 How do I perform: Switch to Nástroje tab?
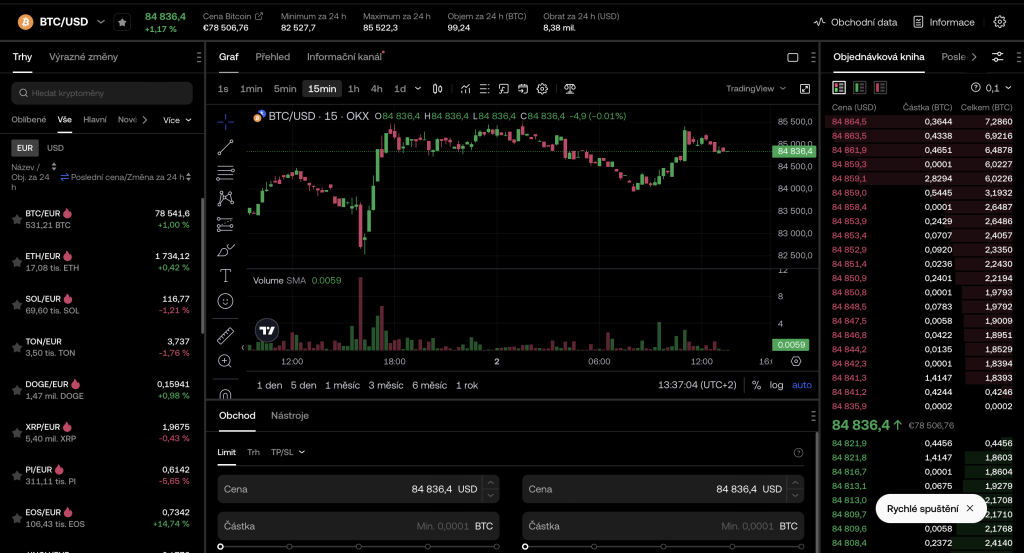point(289,416)
